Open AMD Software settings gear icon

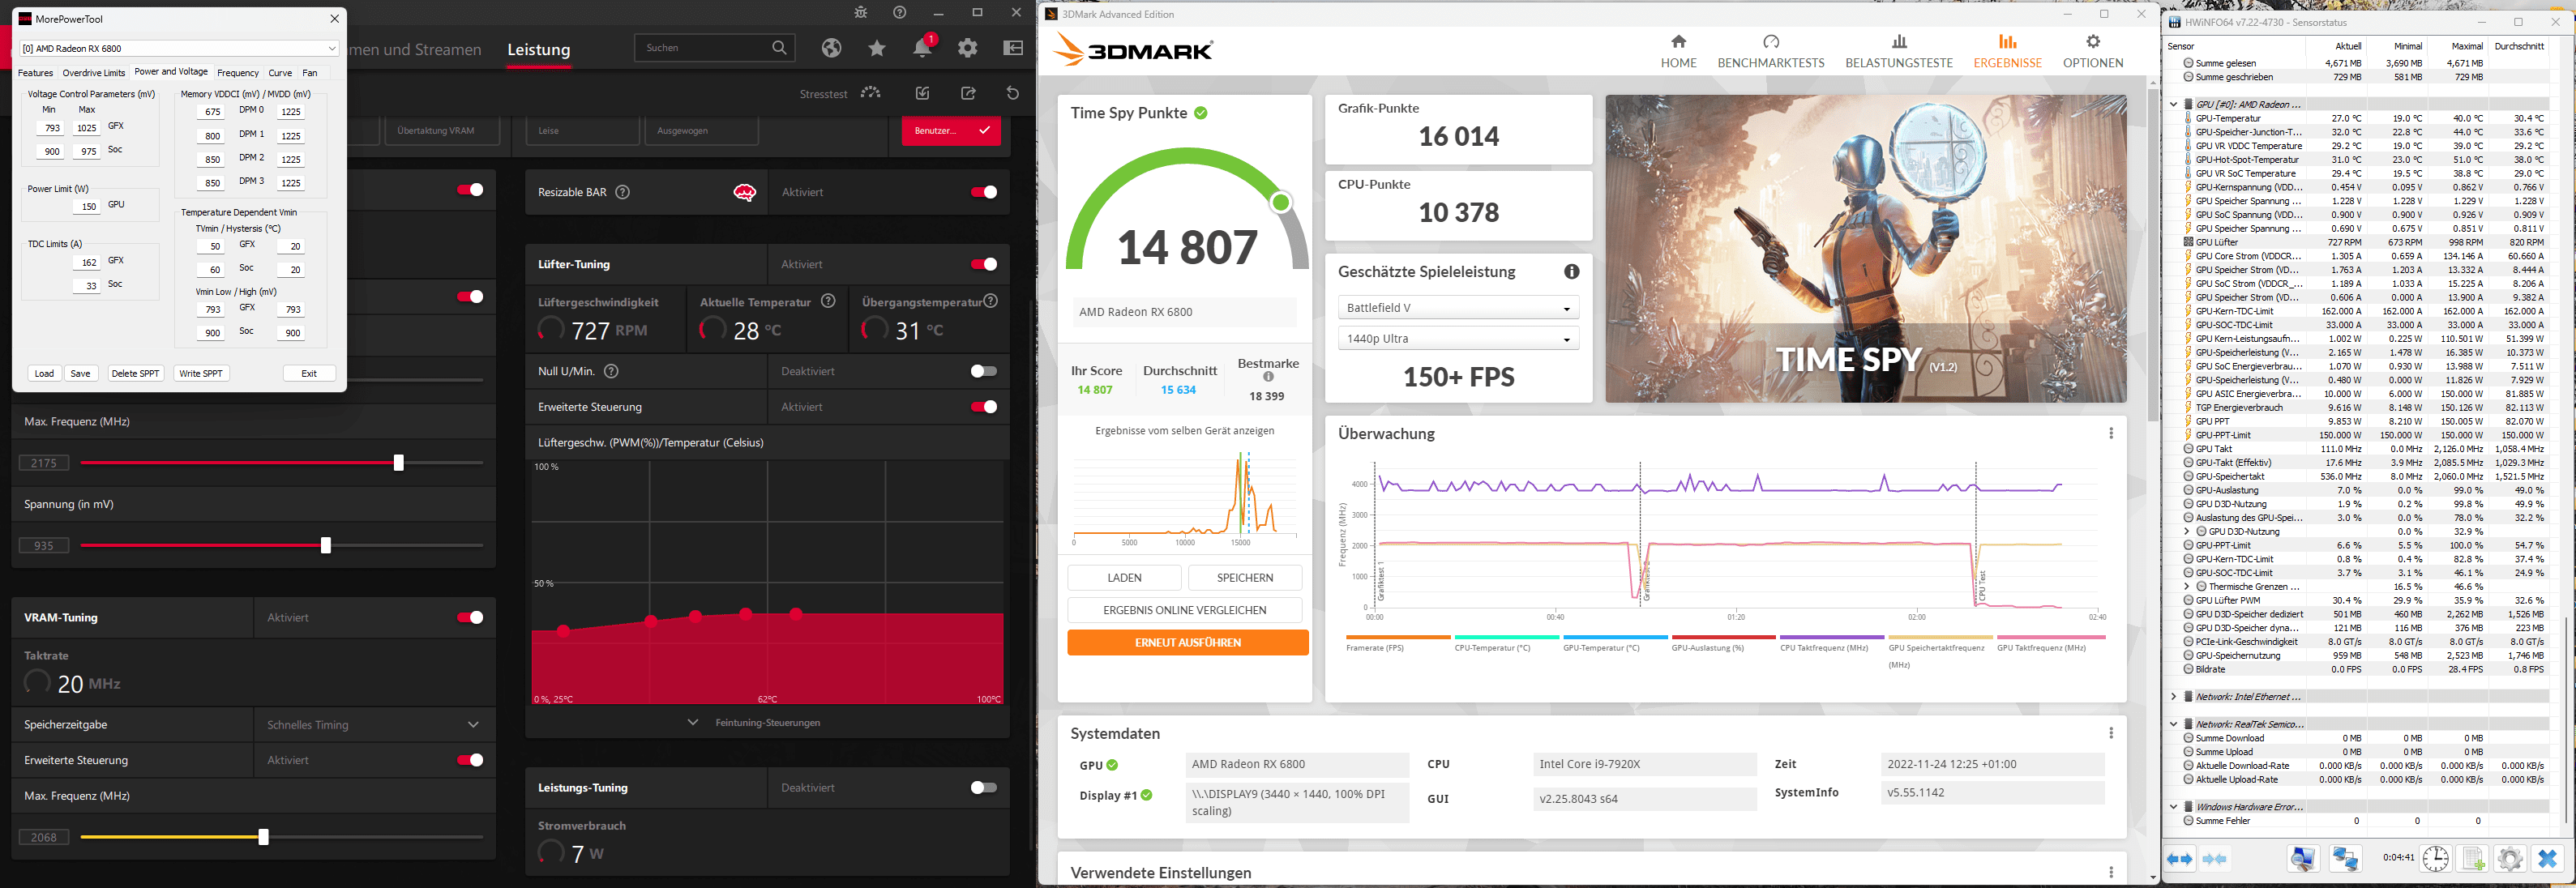coord(967,48)
